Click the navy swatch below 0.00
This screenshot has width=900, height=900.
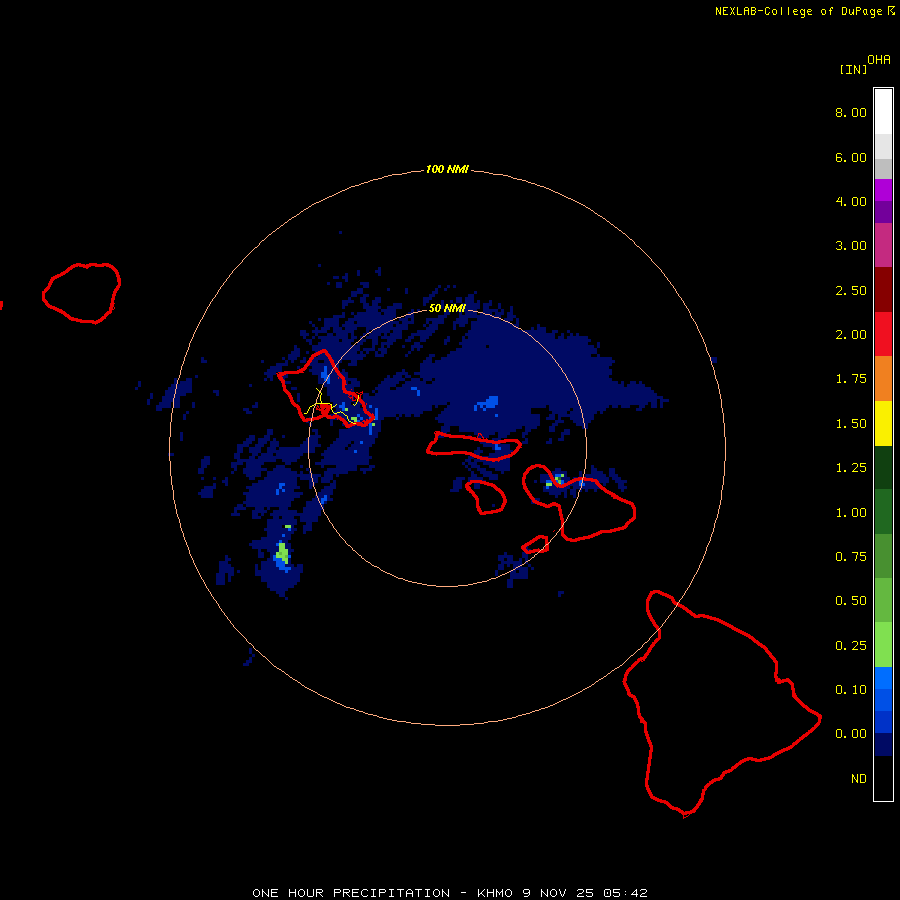(x=883, y=744)
